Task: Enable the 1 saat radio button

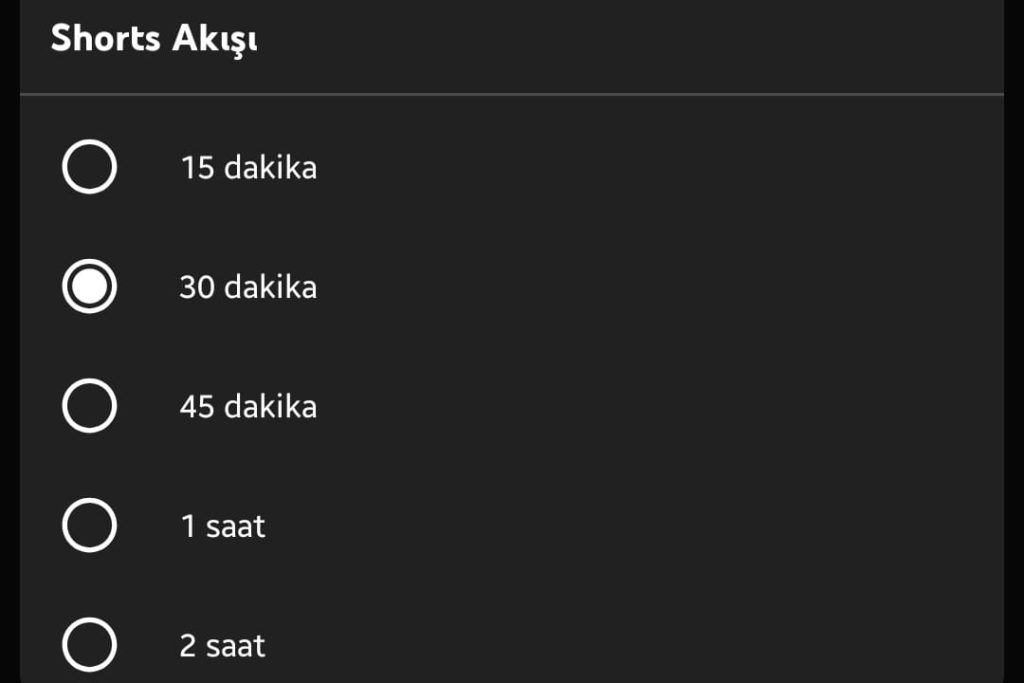Action: click(x=89, y=526)
